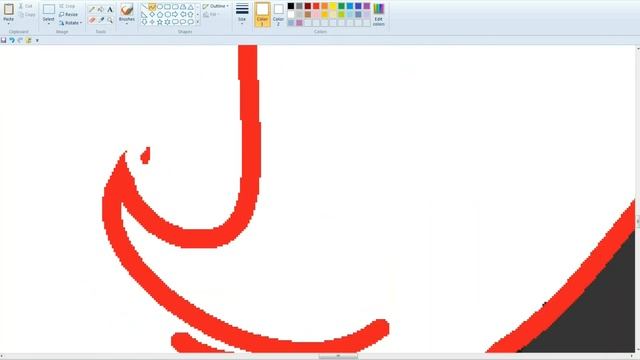
Task: Save the drawing from quick access toolbar
Action: (4, 40)
